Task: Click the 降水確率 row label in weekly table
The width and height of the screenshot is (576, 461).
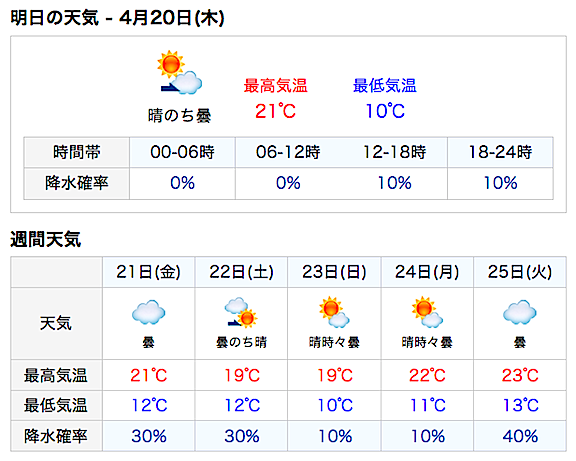Action: pyautogui.click(x=56, y=436)
